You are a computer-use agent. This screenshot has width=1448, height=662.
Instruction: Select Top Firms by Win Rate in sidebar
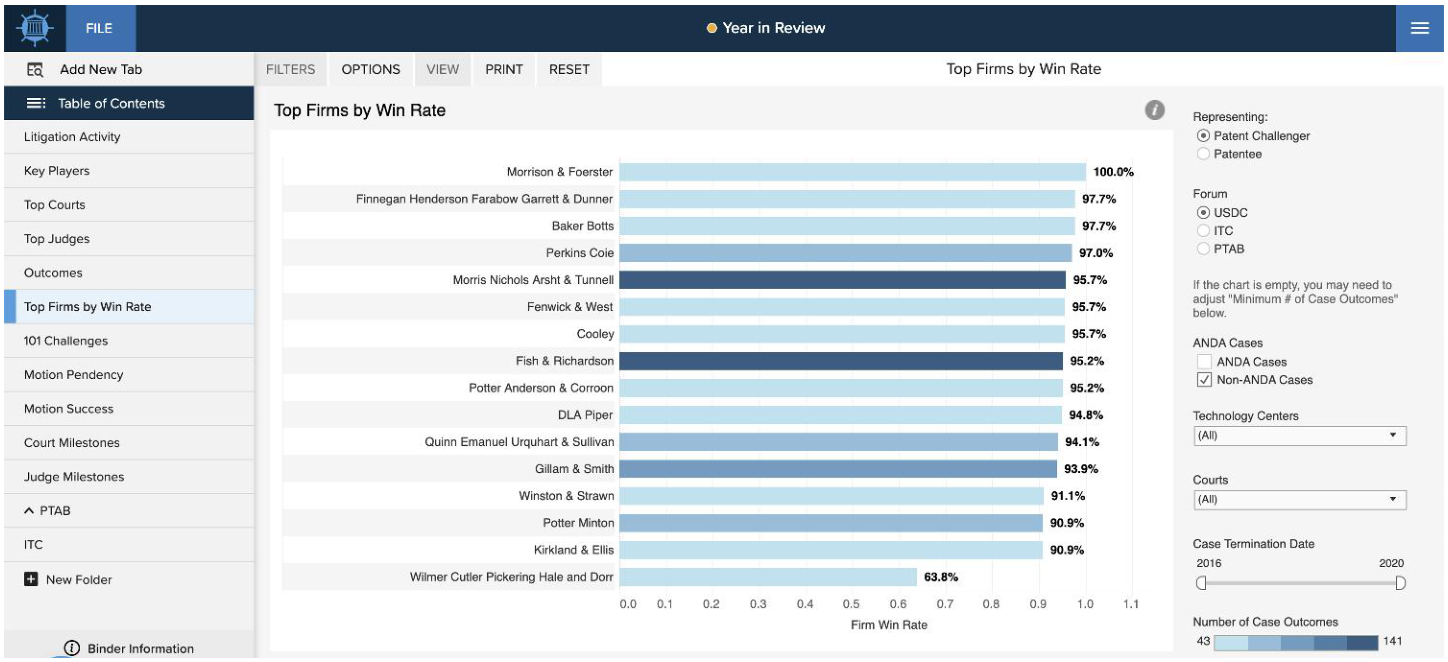pos(128,307)
